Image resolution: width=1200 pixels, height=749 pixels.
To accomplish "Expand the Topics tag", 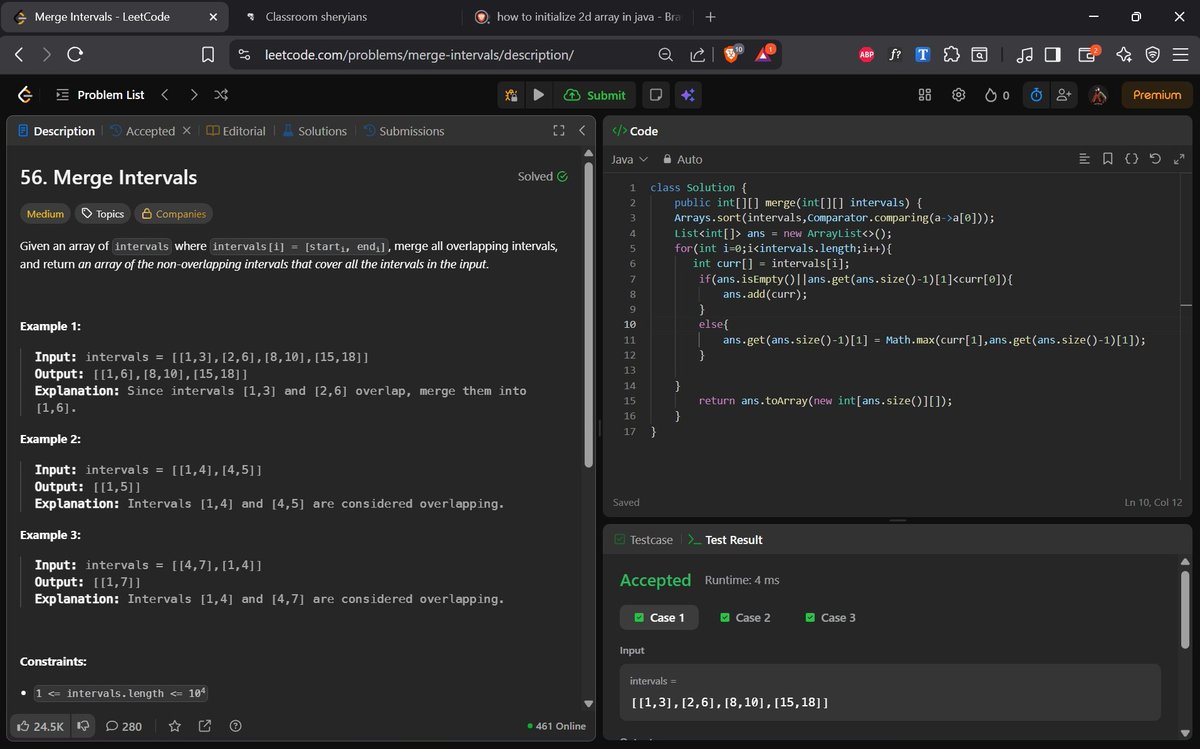I will coord(102,214).
